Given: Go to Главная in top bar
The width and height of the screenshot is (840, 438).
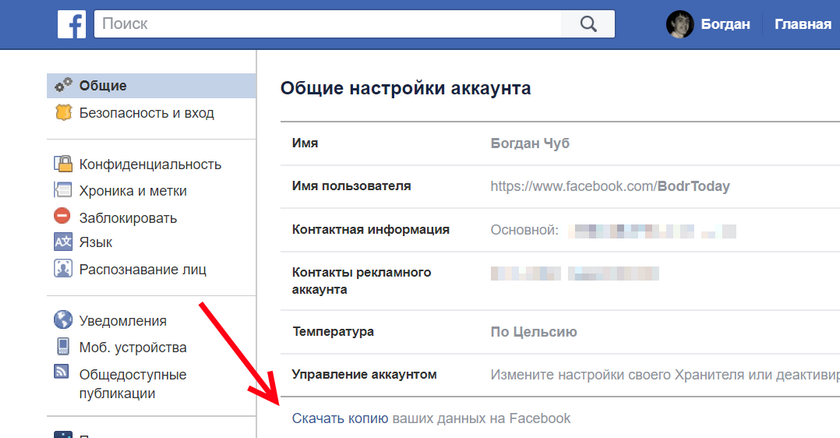Looking at the screenshot, I should 802,24.
